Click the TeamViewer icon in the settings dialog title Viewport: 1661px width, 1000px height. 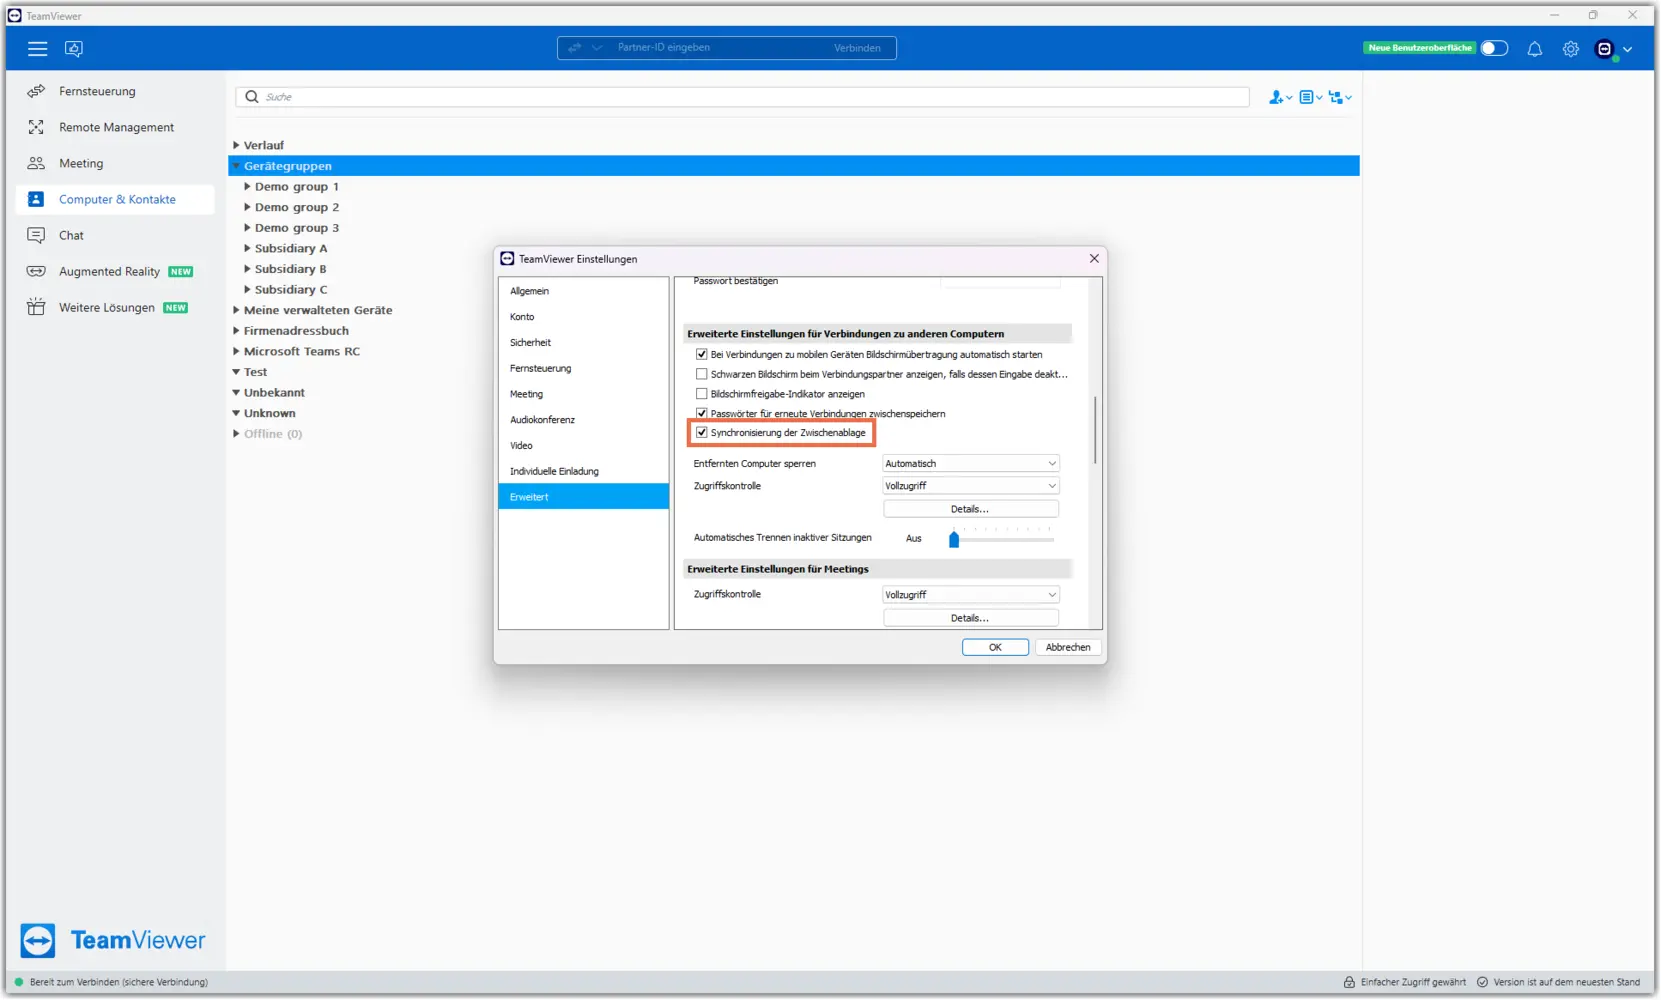[507, 259]
